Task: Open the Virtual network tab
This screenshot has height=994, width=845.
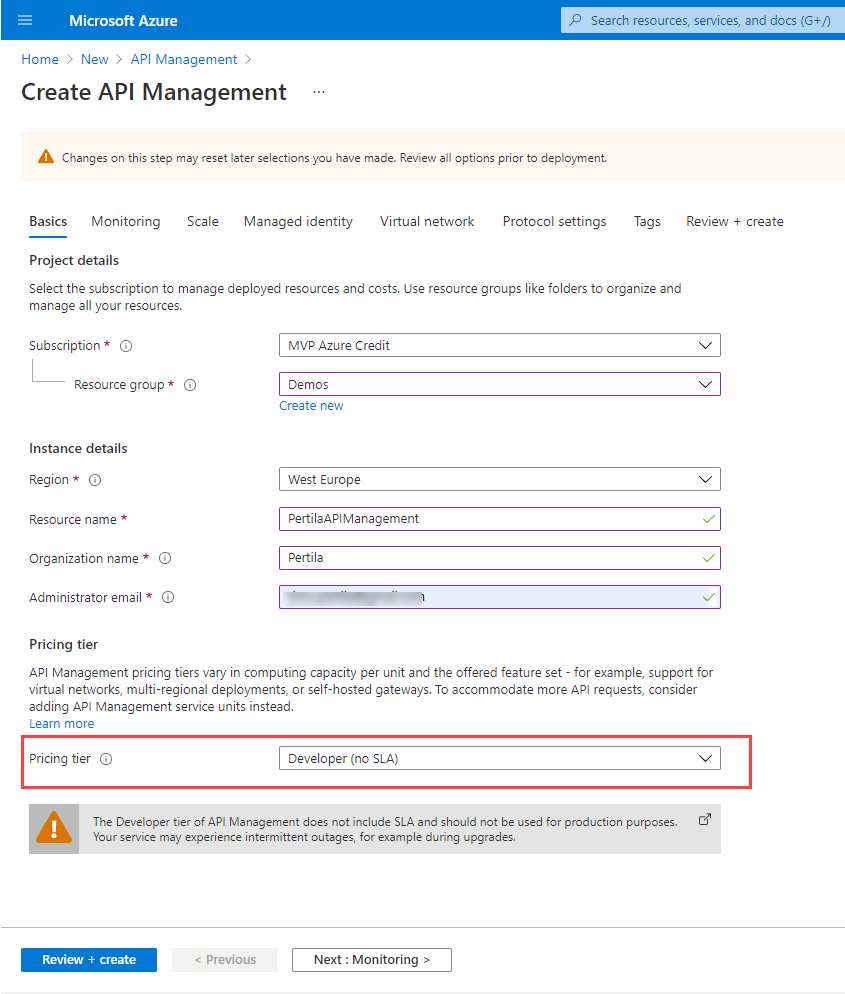Action: [x=427, y=222]
